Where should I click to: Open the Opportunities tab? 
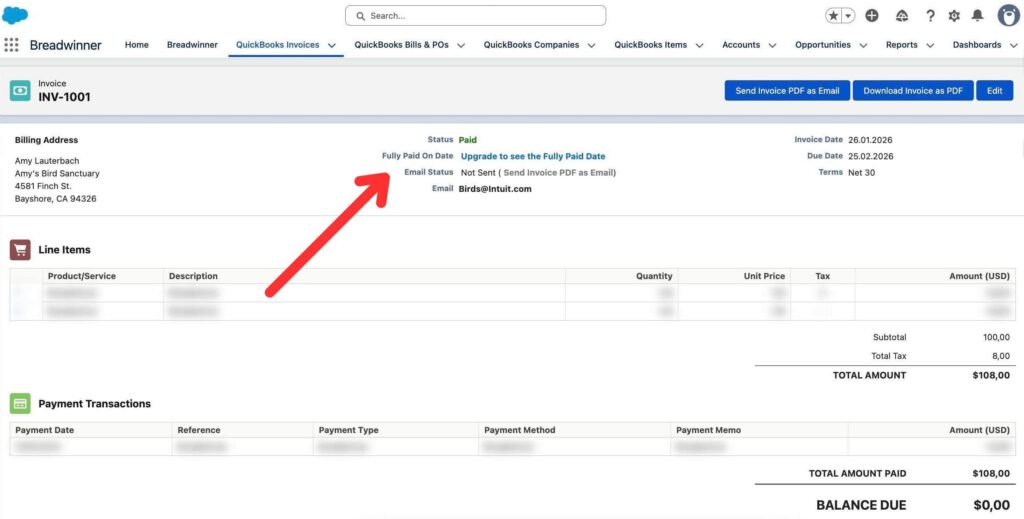(823, 45)
